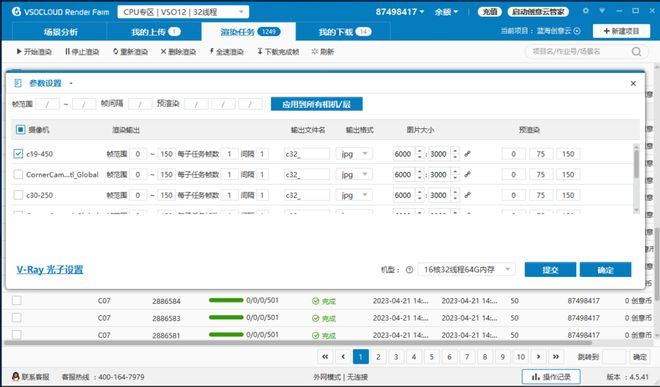This screenshot has height=387, width=660.
Task: Switch to the 我的下载 tab
Action: [x=343, y=32]
